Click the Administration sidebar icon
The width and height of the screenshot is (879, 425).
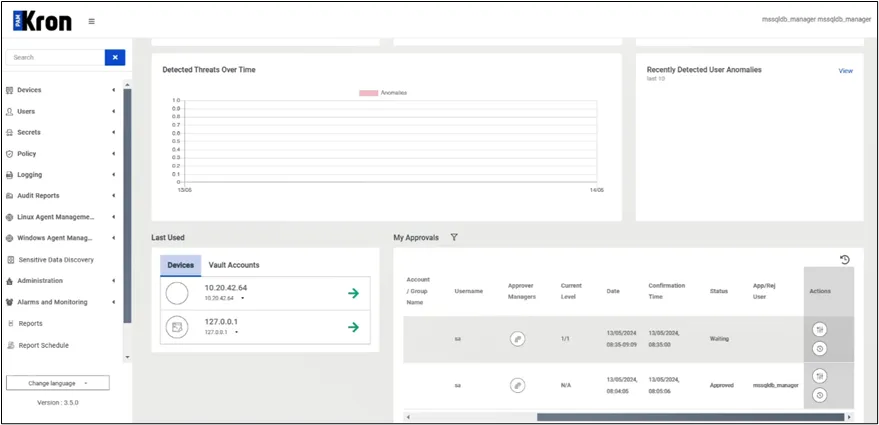(x=10, y=281)
